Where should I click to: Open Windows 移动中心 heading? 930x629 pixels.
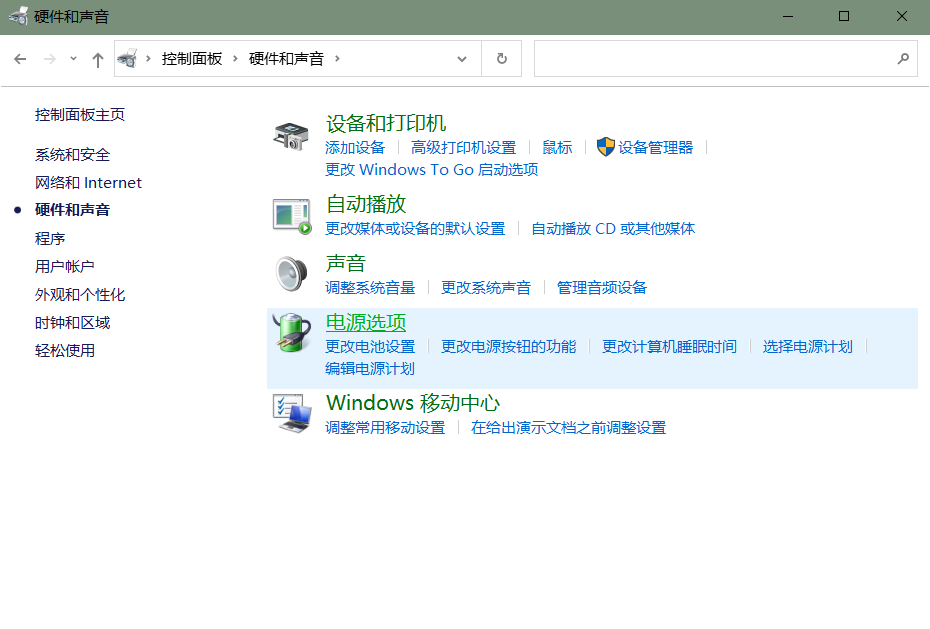413,403
